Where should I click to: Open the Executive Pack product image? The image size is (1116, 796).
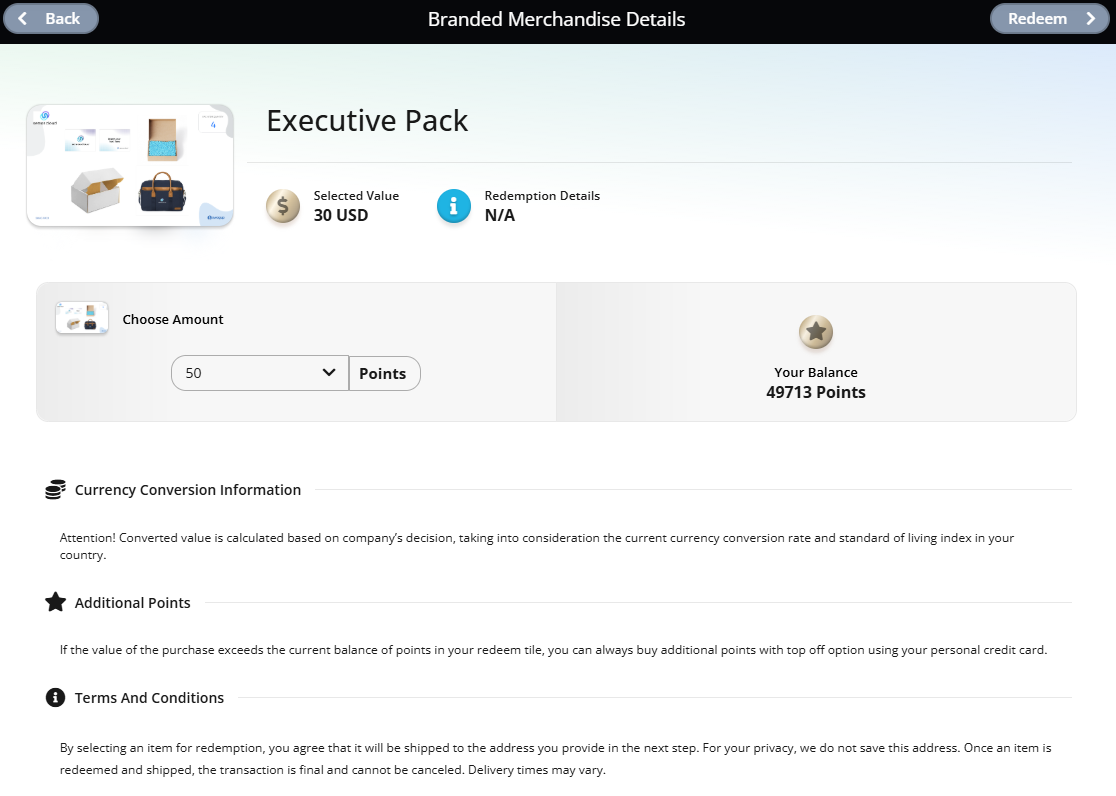130,166
